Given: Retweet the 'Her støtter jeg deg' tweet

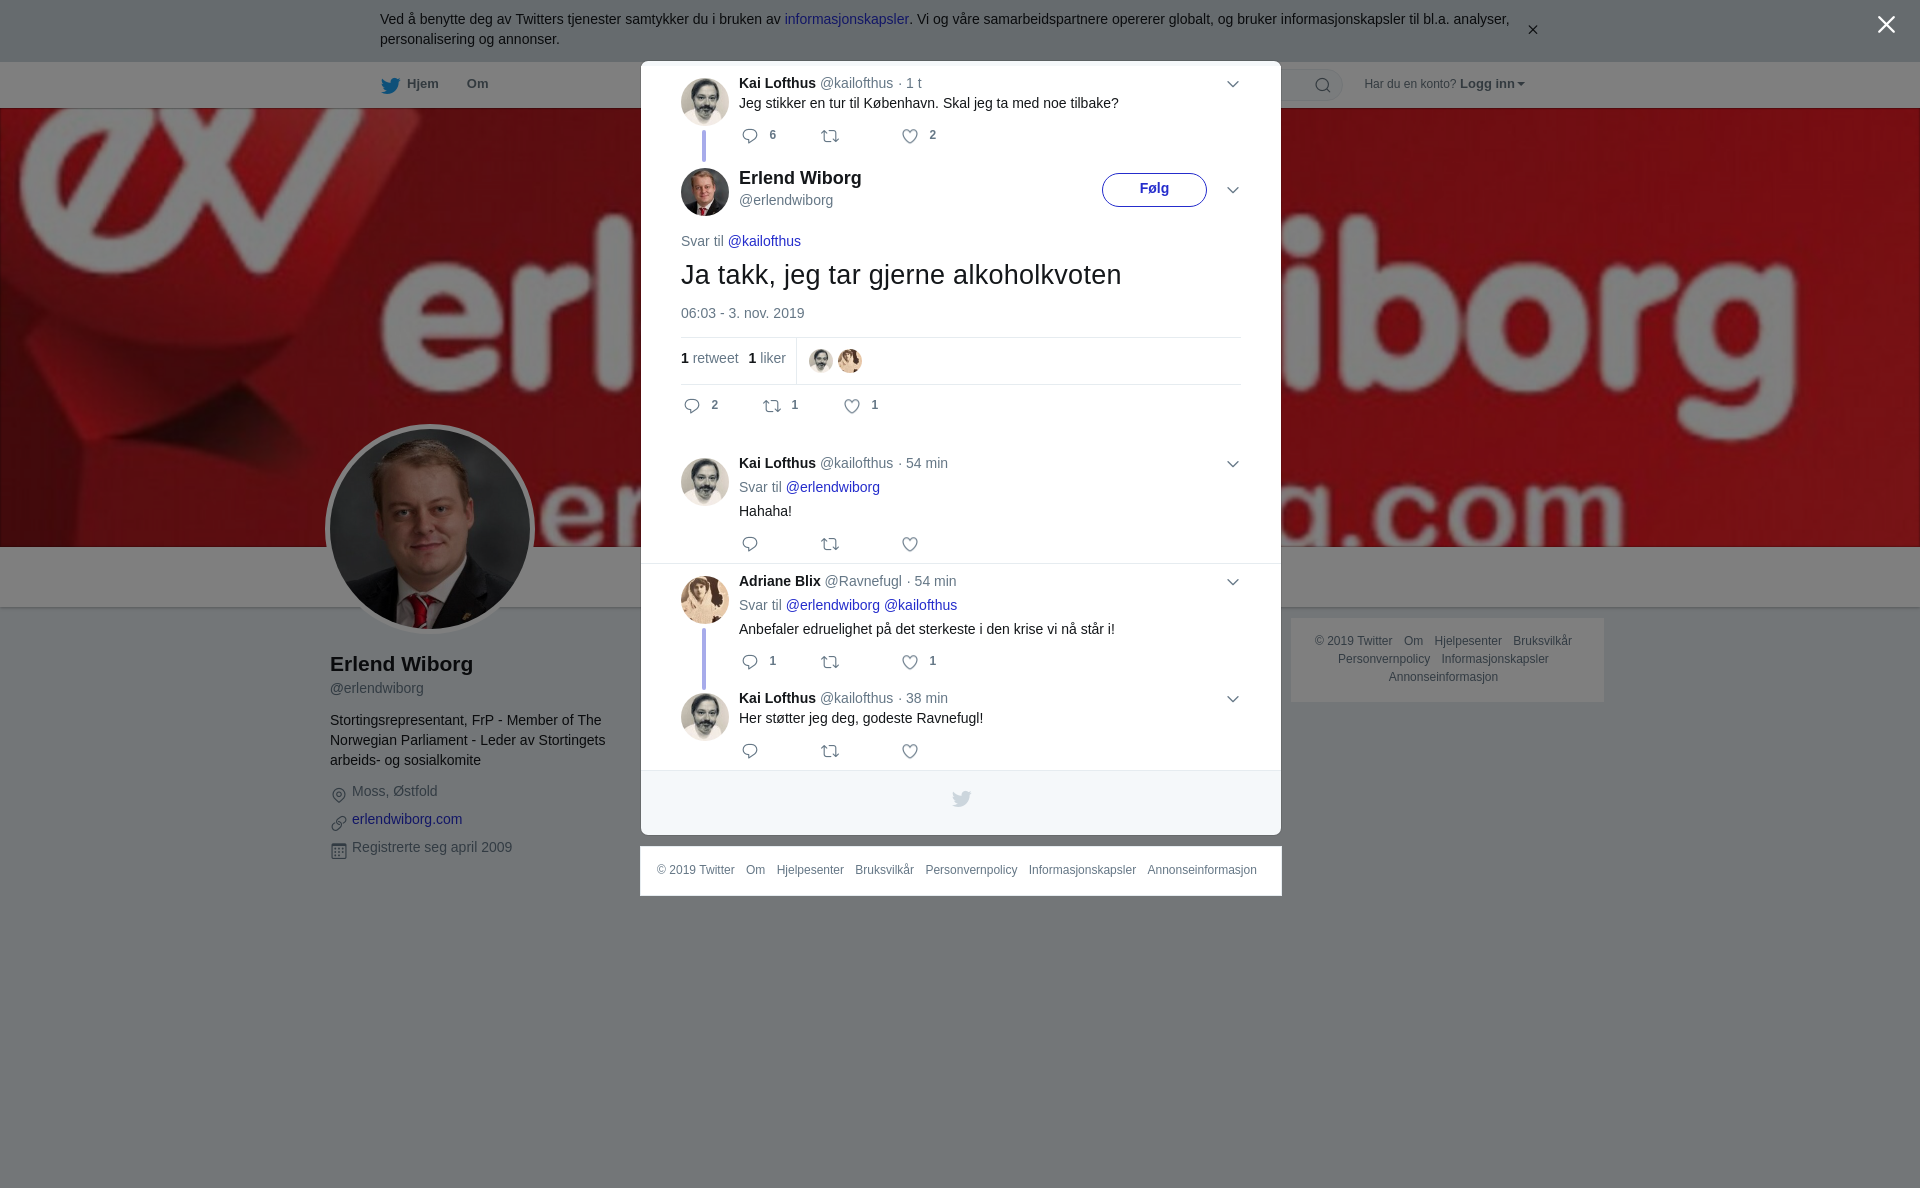Looking at the screenshot, I should point(830,751).
